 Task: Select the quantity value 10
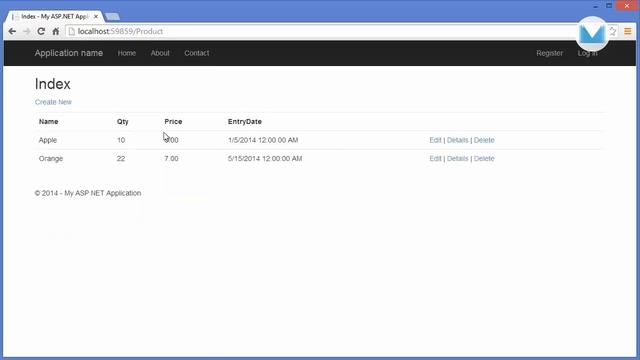(121, 140)
